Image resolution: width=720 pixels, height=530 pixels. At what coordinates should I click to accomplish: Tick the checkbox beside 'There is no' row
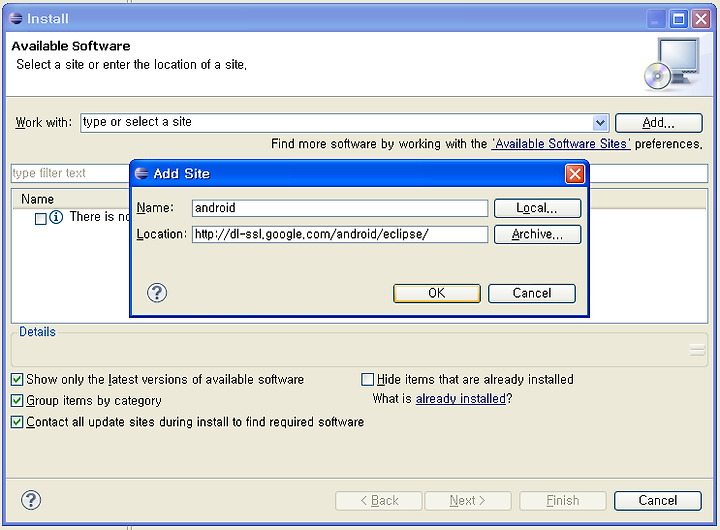41,219
